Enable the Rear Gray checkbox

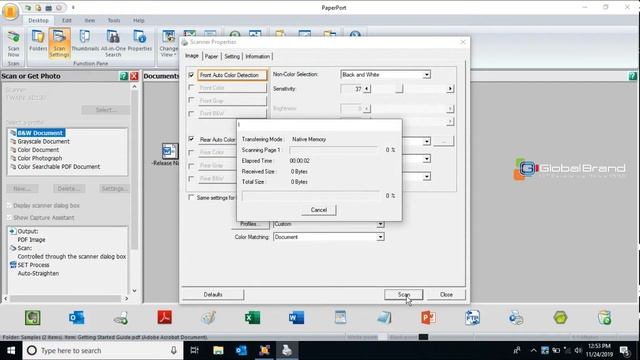(x=191, y=166)
